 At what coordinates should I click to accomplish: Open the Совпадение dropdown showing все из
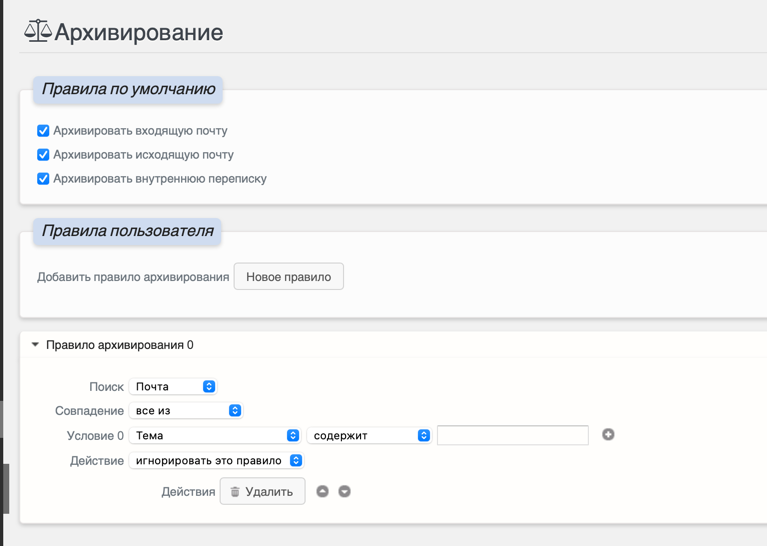coord(186,411)
